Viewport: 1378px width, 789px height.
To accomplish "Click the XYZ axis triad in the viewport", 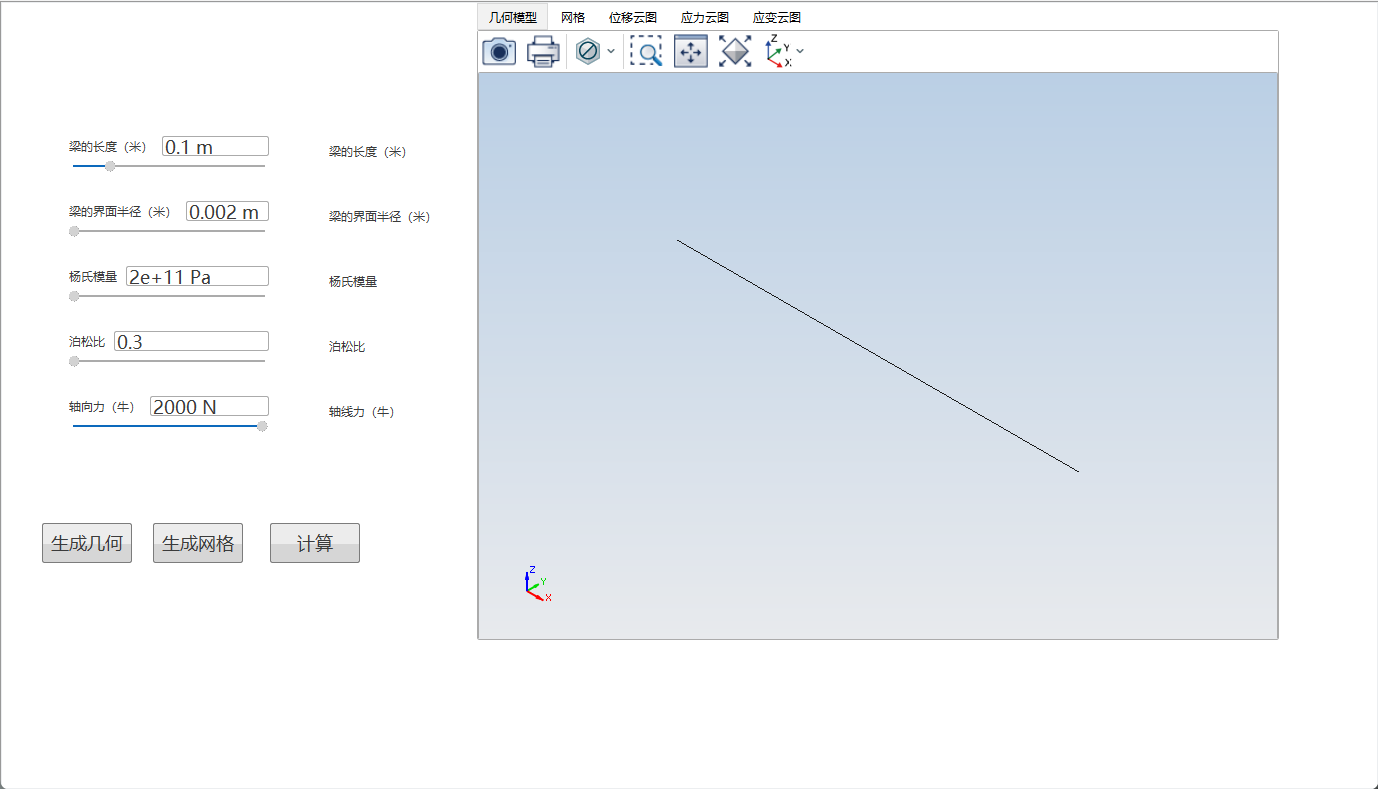I will (537, 583).
